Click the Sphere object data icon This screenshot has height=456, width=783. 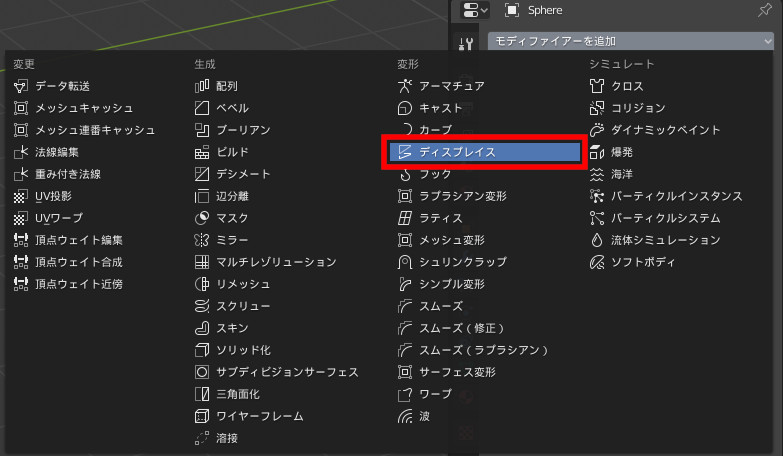(512, 10)
